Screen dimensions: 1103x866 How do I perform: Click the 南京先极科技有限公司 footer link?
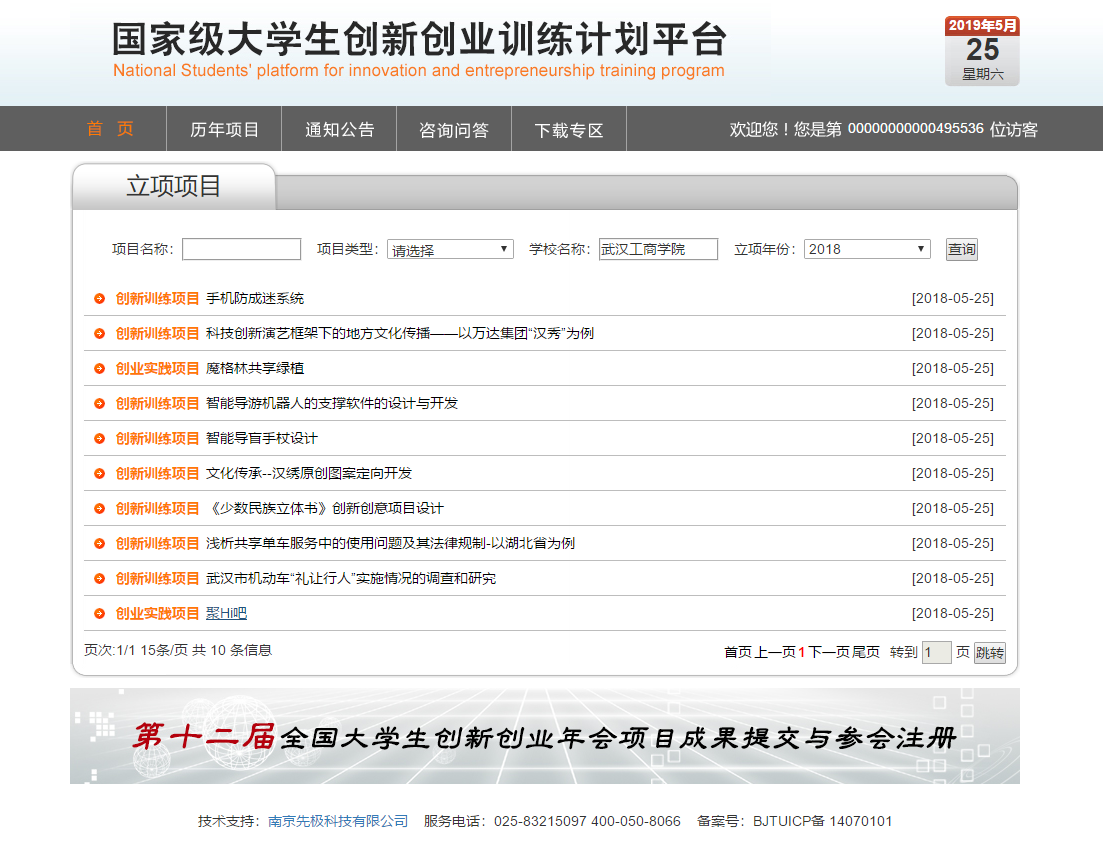coord(338,821)
